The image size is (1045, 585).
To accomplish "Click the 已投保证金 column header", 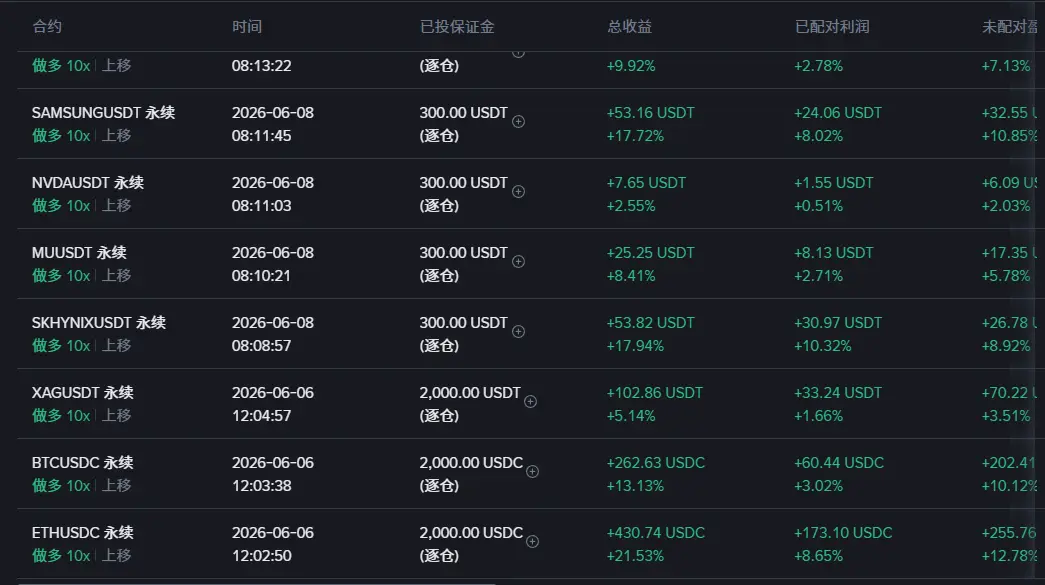I will coord(457,27).
